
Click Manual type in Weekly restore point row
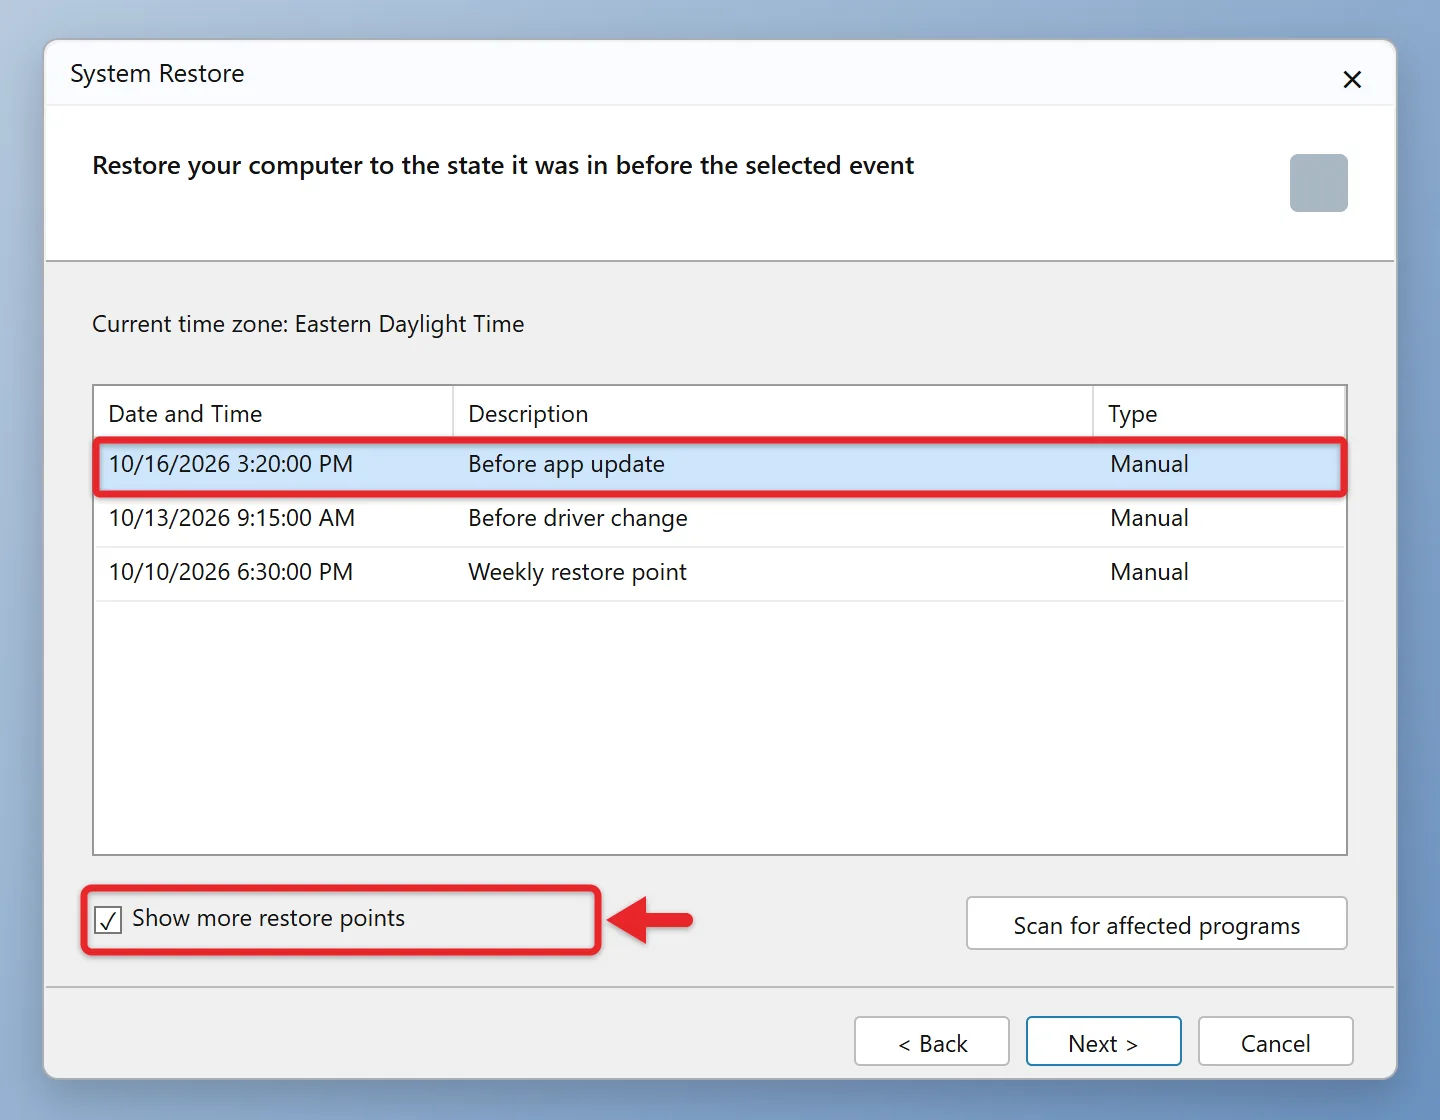pos(1149,573)
